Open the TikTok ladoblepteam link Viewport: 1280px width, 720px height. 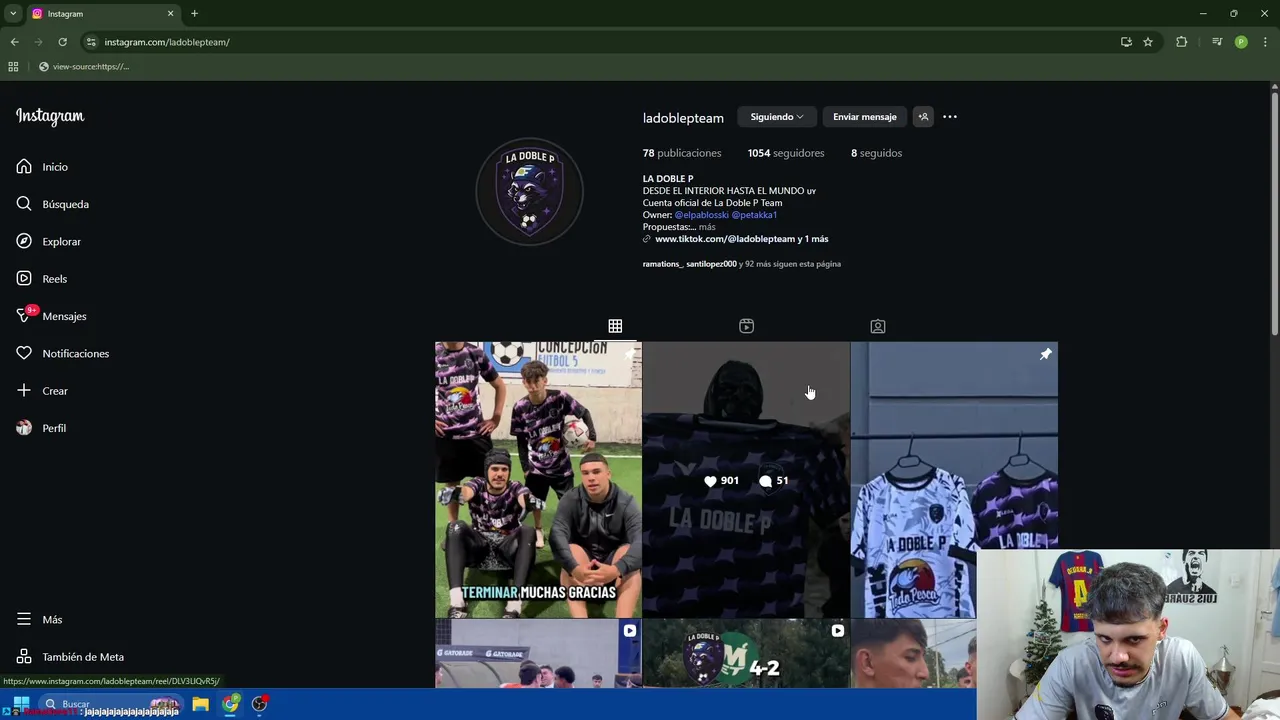tap(741, 239)
